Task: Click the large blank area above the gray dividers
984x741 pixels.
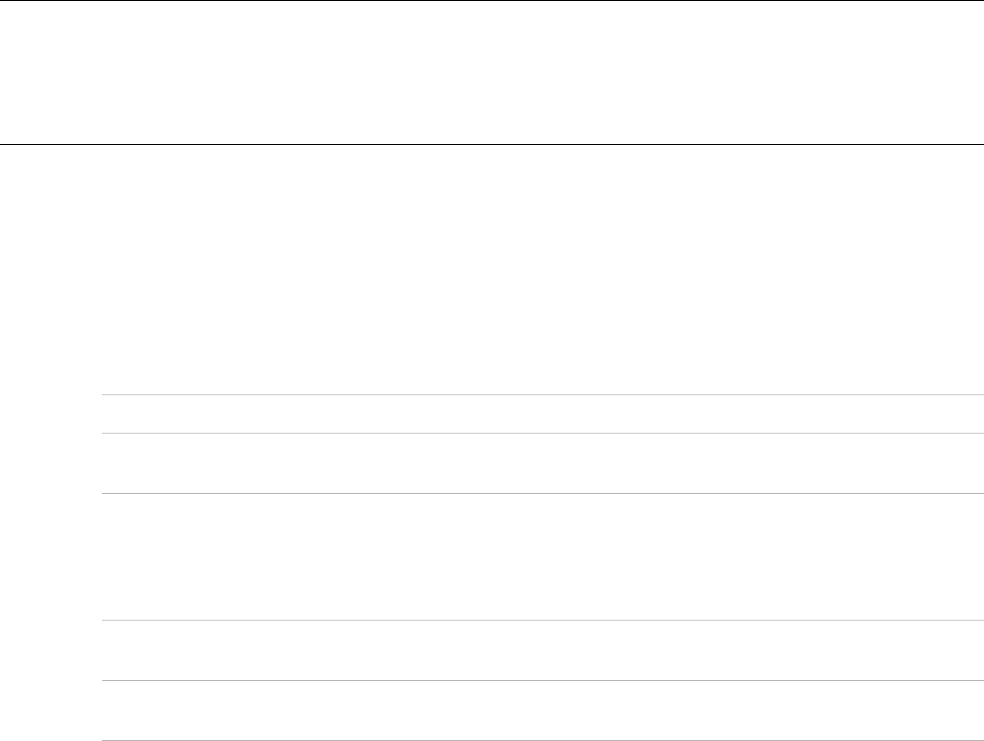Action: [492, 270]
